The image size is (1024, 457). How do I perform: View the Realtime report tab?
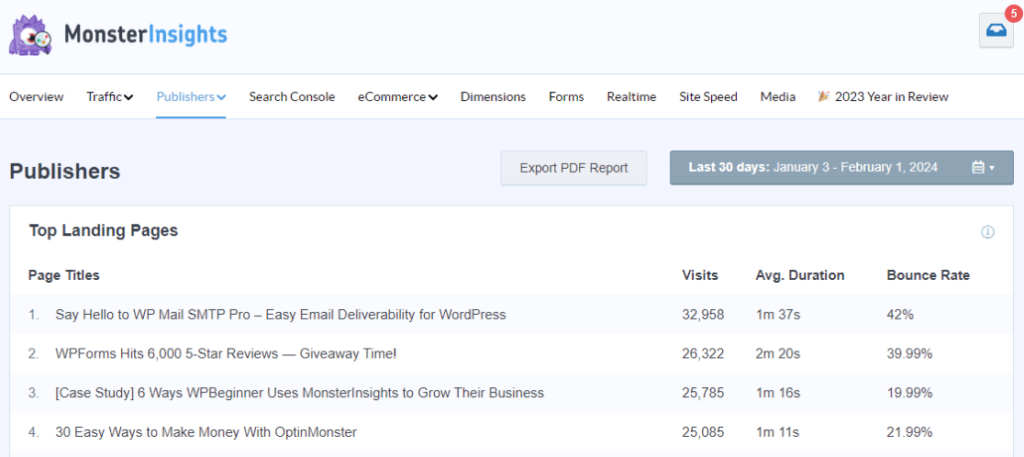tap(631, 97)
